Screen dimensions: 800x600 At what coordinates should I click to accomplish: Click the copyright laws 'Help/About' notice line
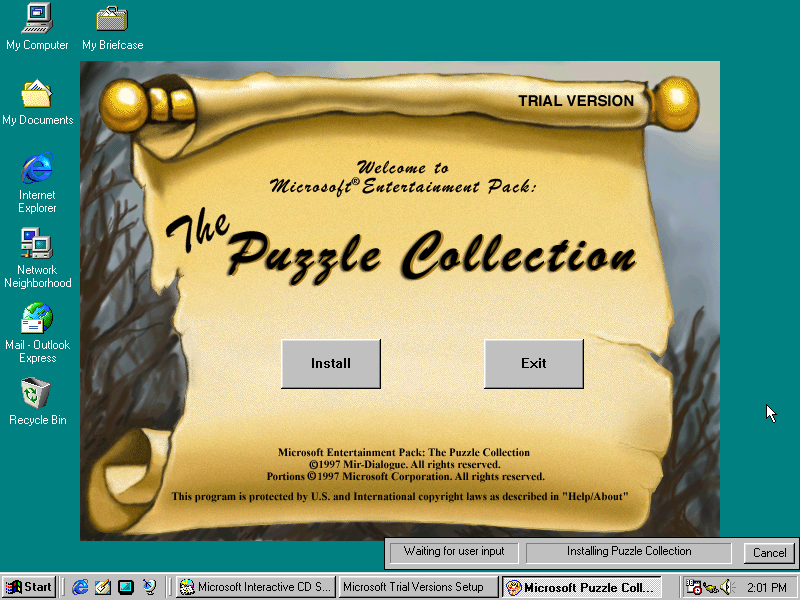coord(399,496)
